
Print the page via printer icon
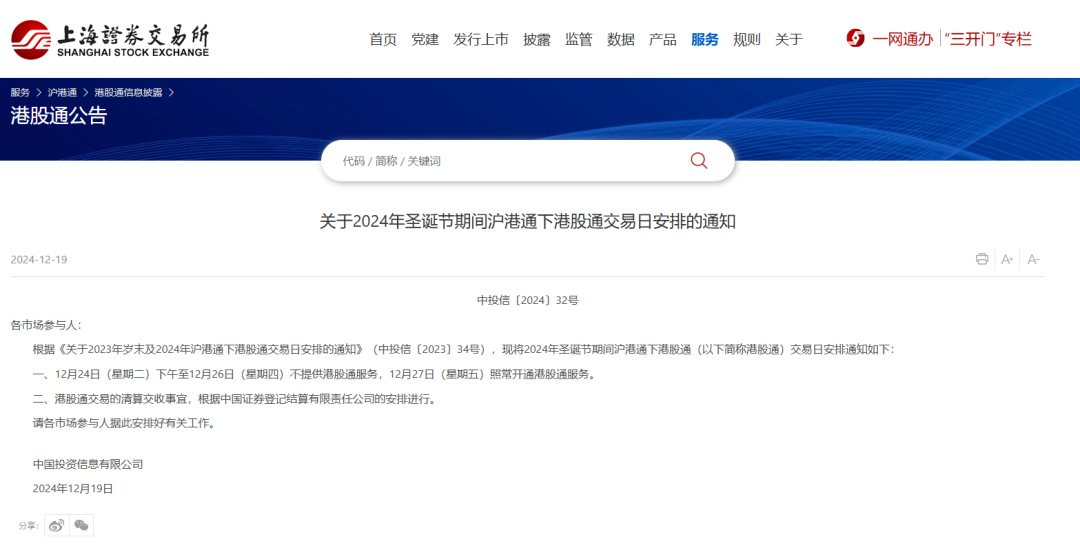(x=982, y=260)
